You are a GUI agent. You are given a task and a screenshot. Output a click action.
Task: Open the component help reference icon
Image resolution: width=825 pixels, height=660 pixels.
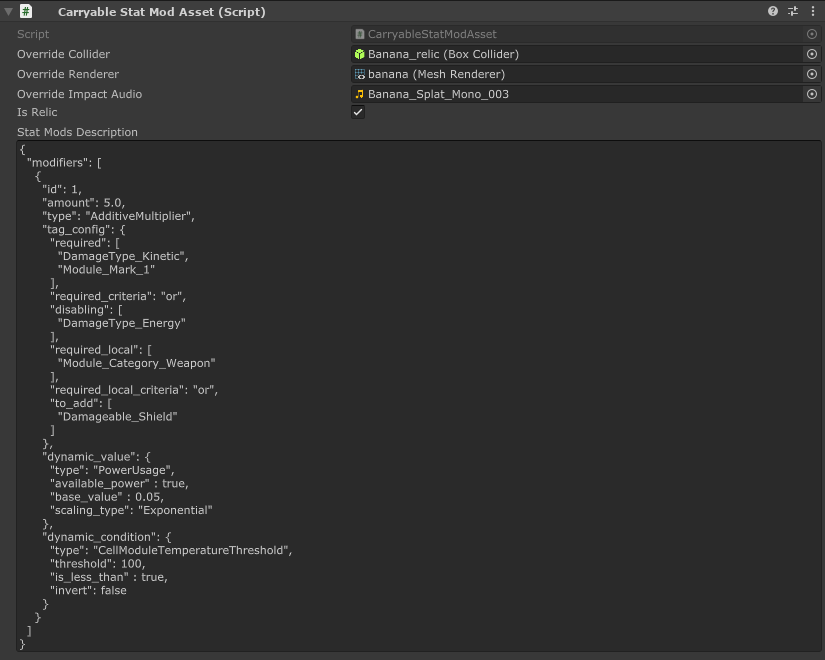(773, 12)
